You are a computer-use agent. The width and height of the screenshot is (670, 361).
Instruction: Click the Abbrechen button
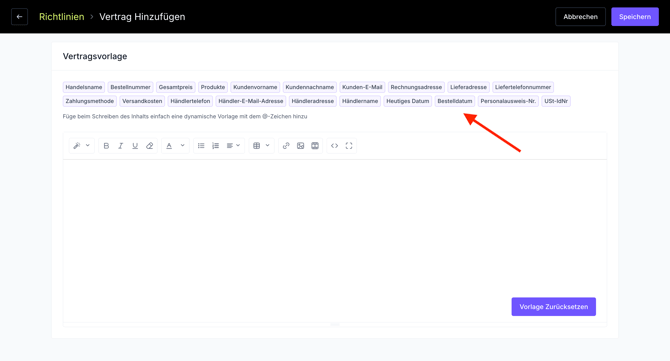pyautogui.click(x=580, y=17)
